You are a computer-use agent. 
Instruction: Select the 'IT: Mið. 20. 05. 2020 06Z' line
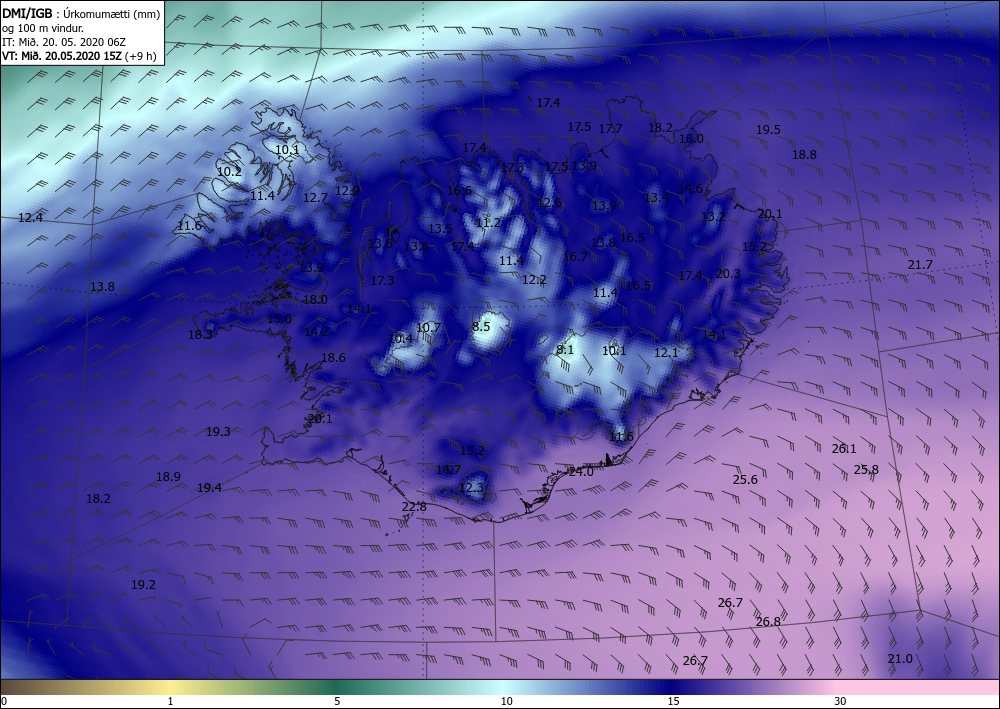pos(64,42)
